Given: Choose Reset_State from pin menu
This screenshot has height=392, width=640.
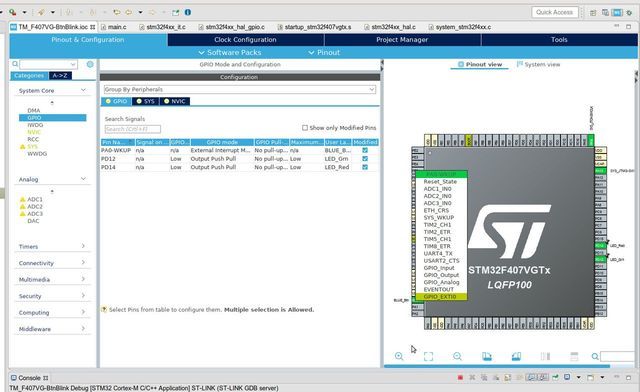Looking at the screenshot, I should click(x=440, y=181).
